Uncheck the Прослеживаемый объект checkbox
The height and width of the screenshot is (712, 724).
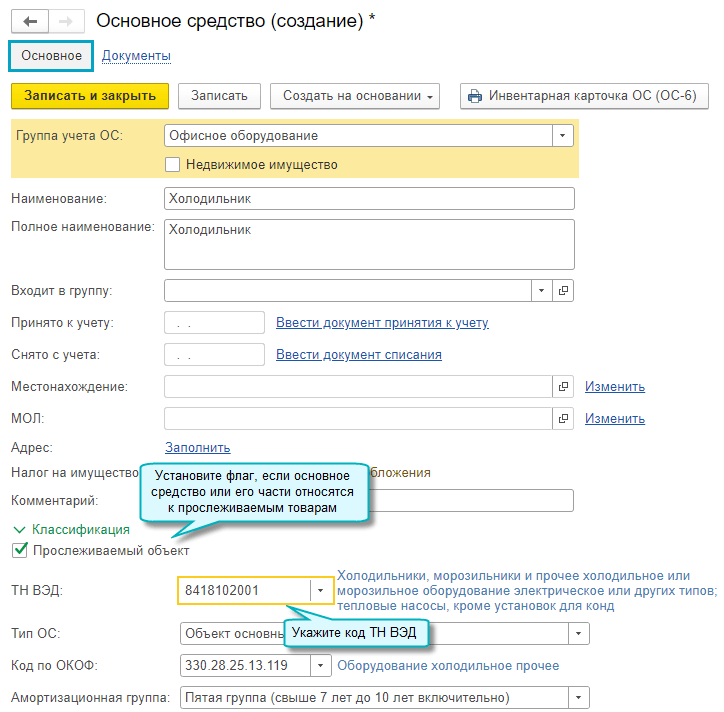pyautogui.click(x=19, y=550)
